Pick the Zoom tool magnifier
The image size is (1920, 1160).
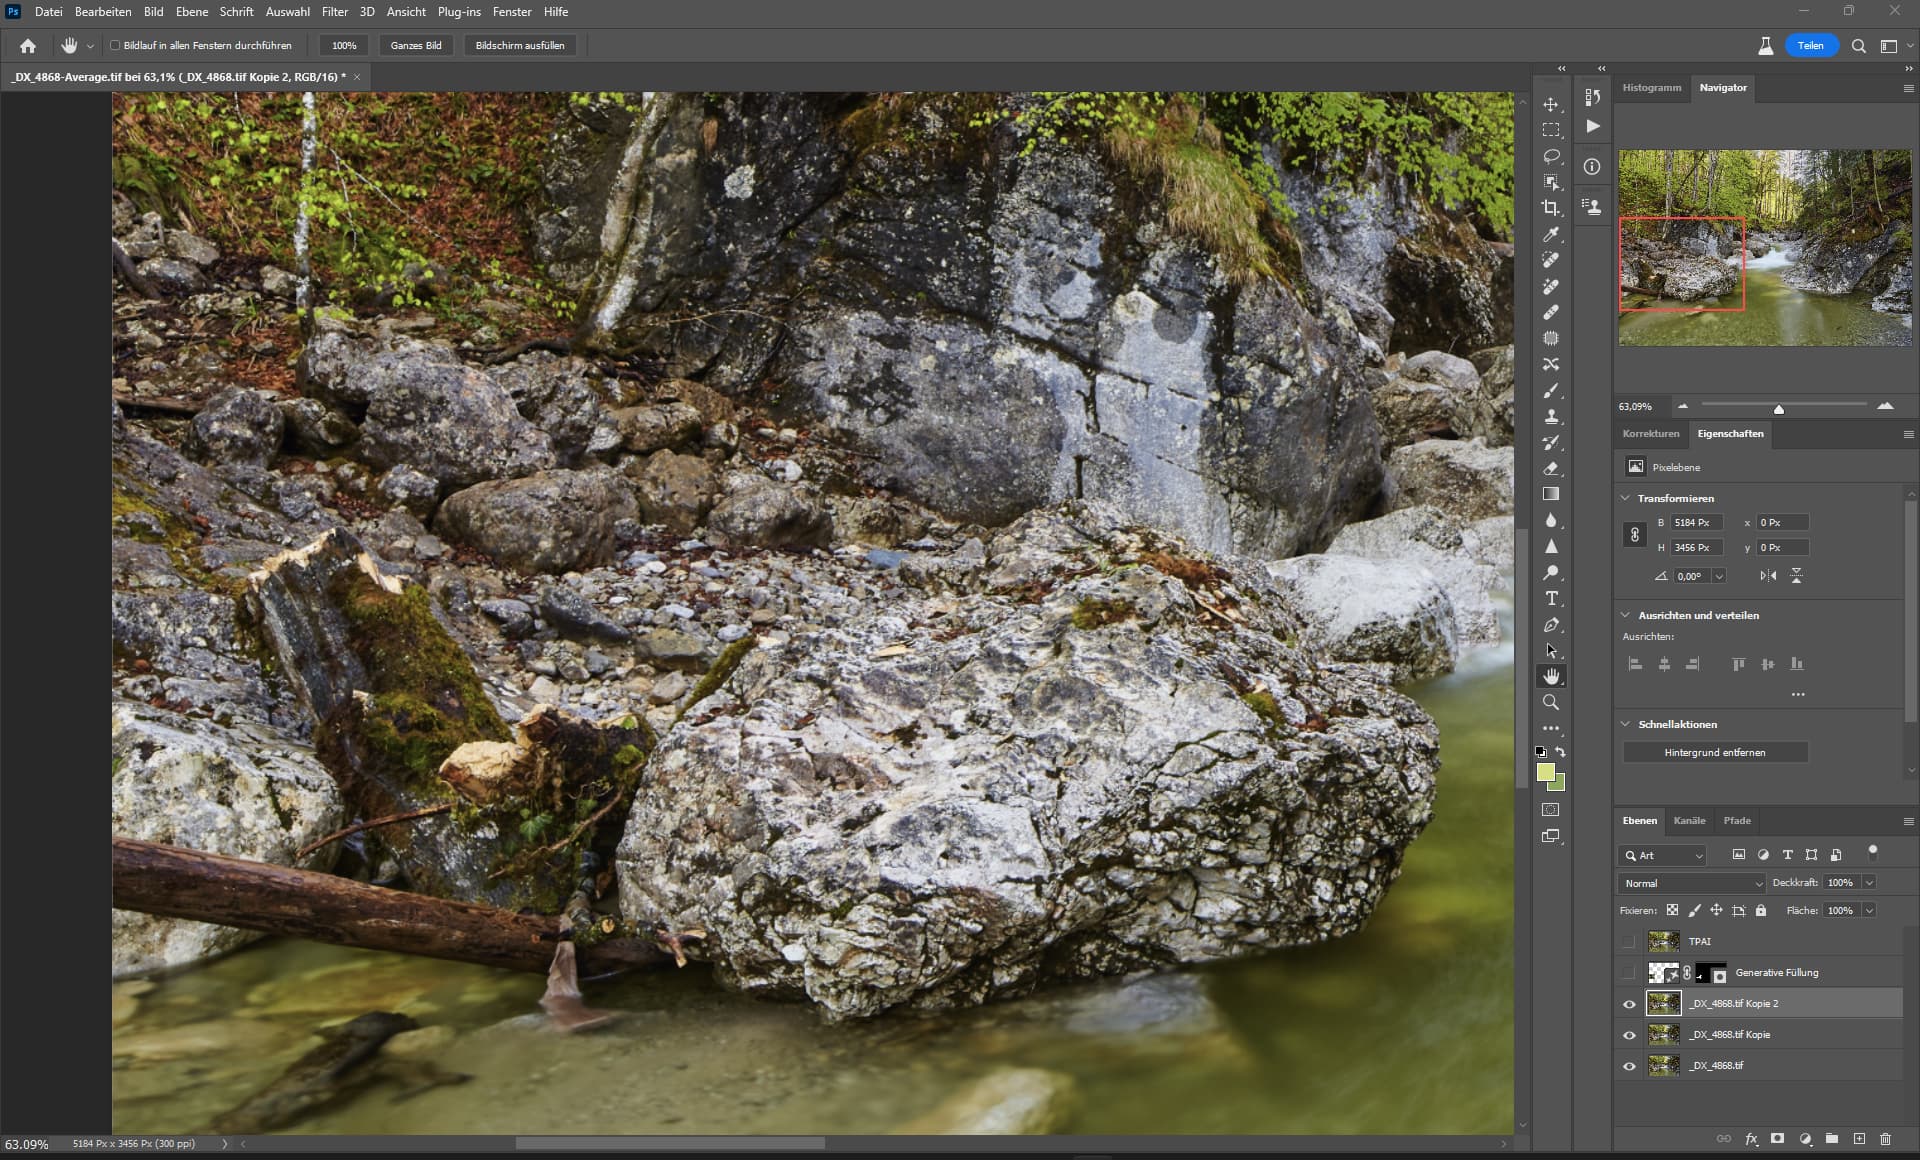[x=1550, y=702]
